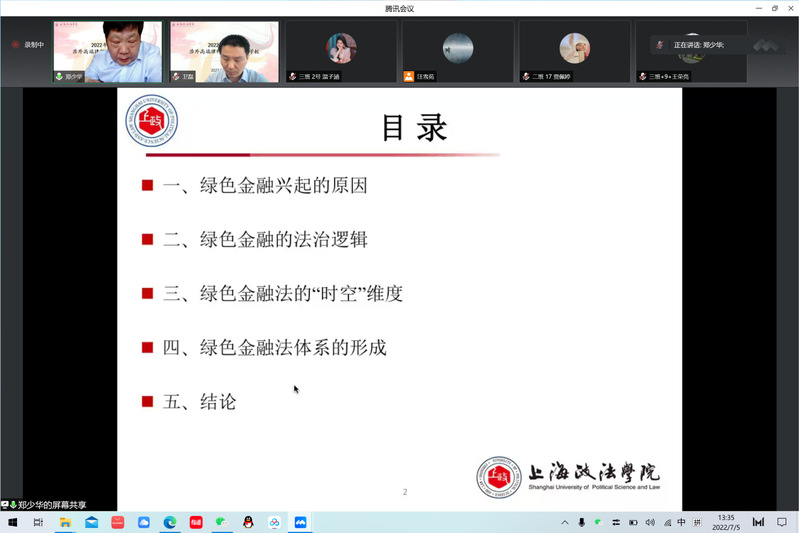Open the Windows Start menu
The width and height of the screenshot is (799, 533).
tap(13, 522)
